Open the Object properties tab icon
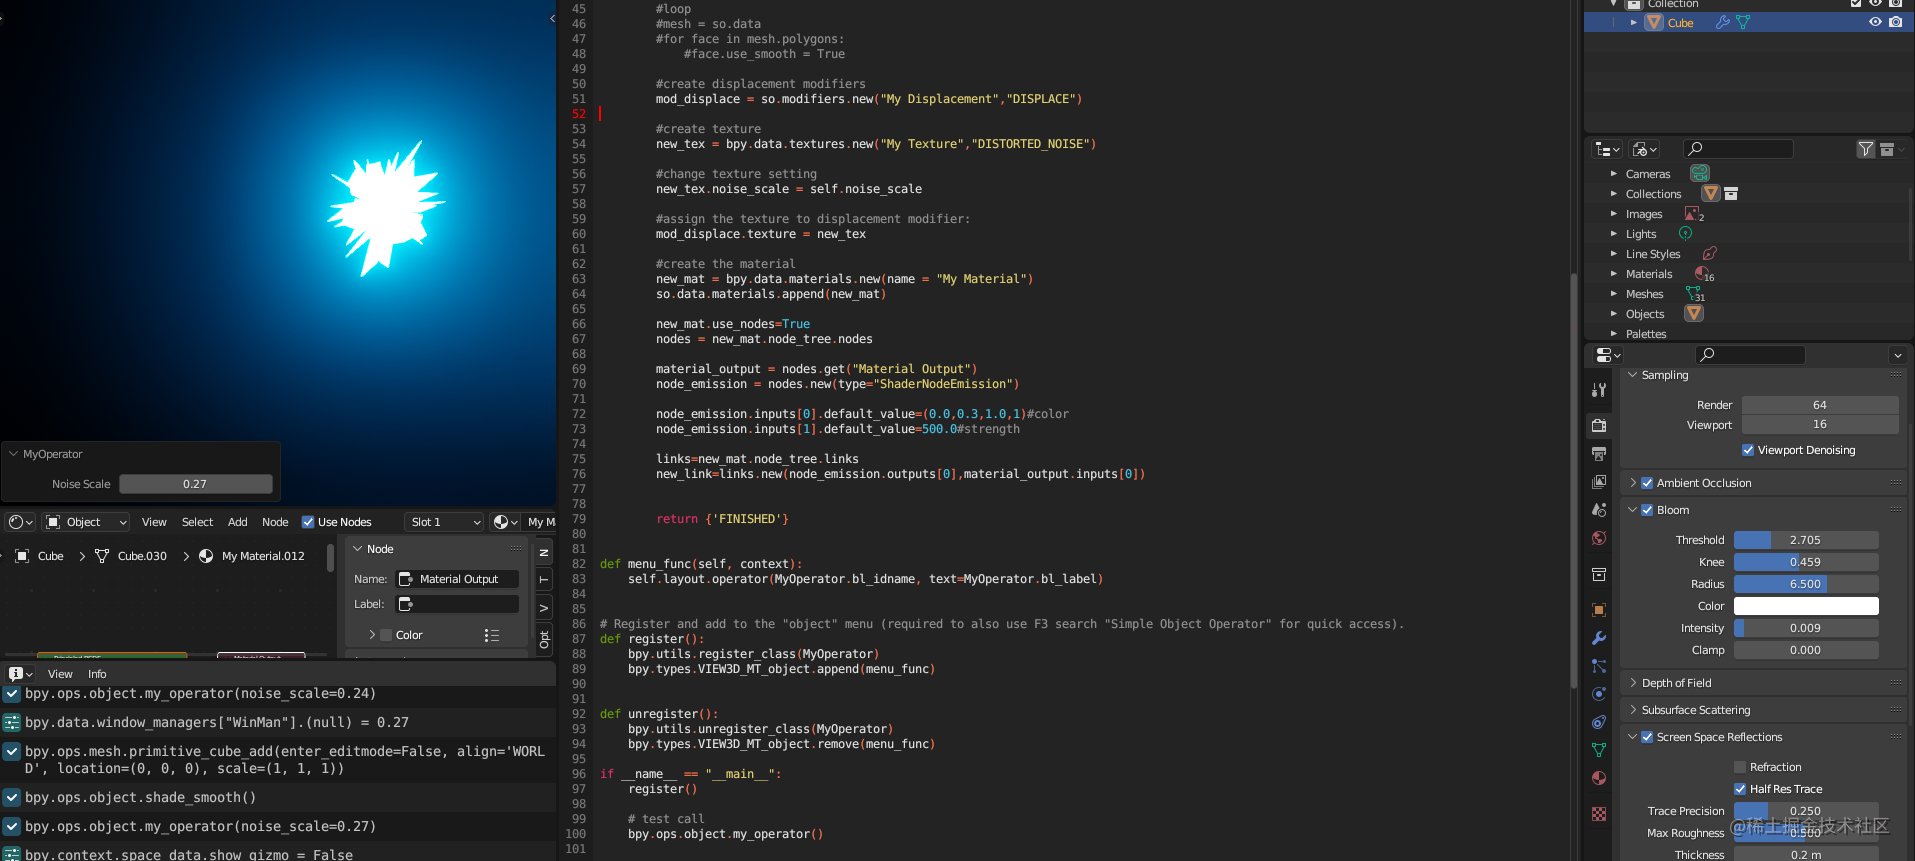The width and height of the screenshot is (1915, 861). 1599,610
